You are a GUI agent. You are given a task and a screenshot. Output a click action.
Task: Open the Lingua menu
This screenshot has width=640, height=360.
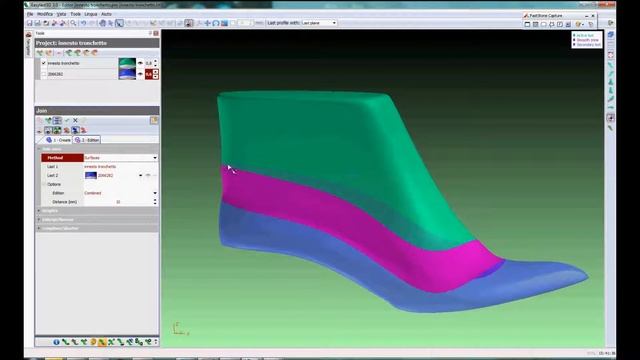coord(91,14)
